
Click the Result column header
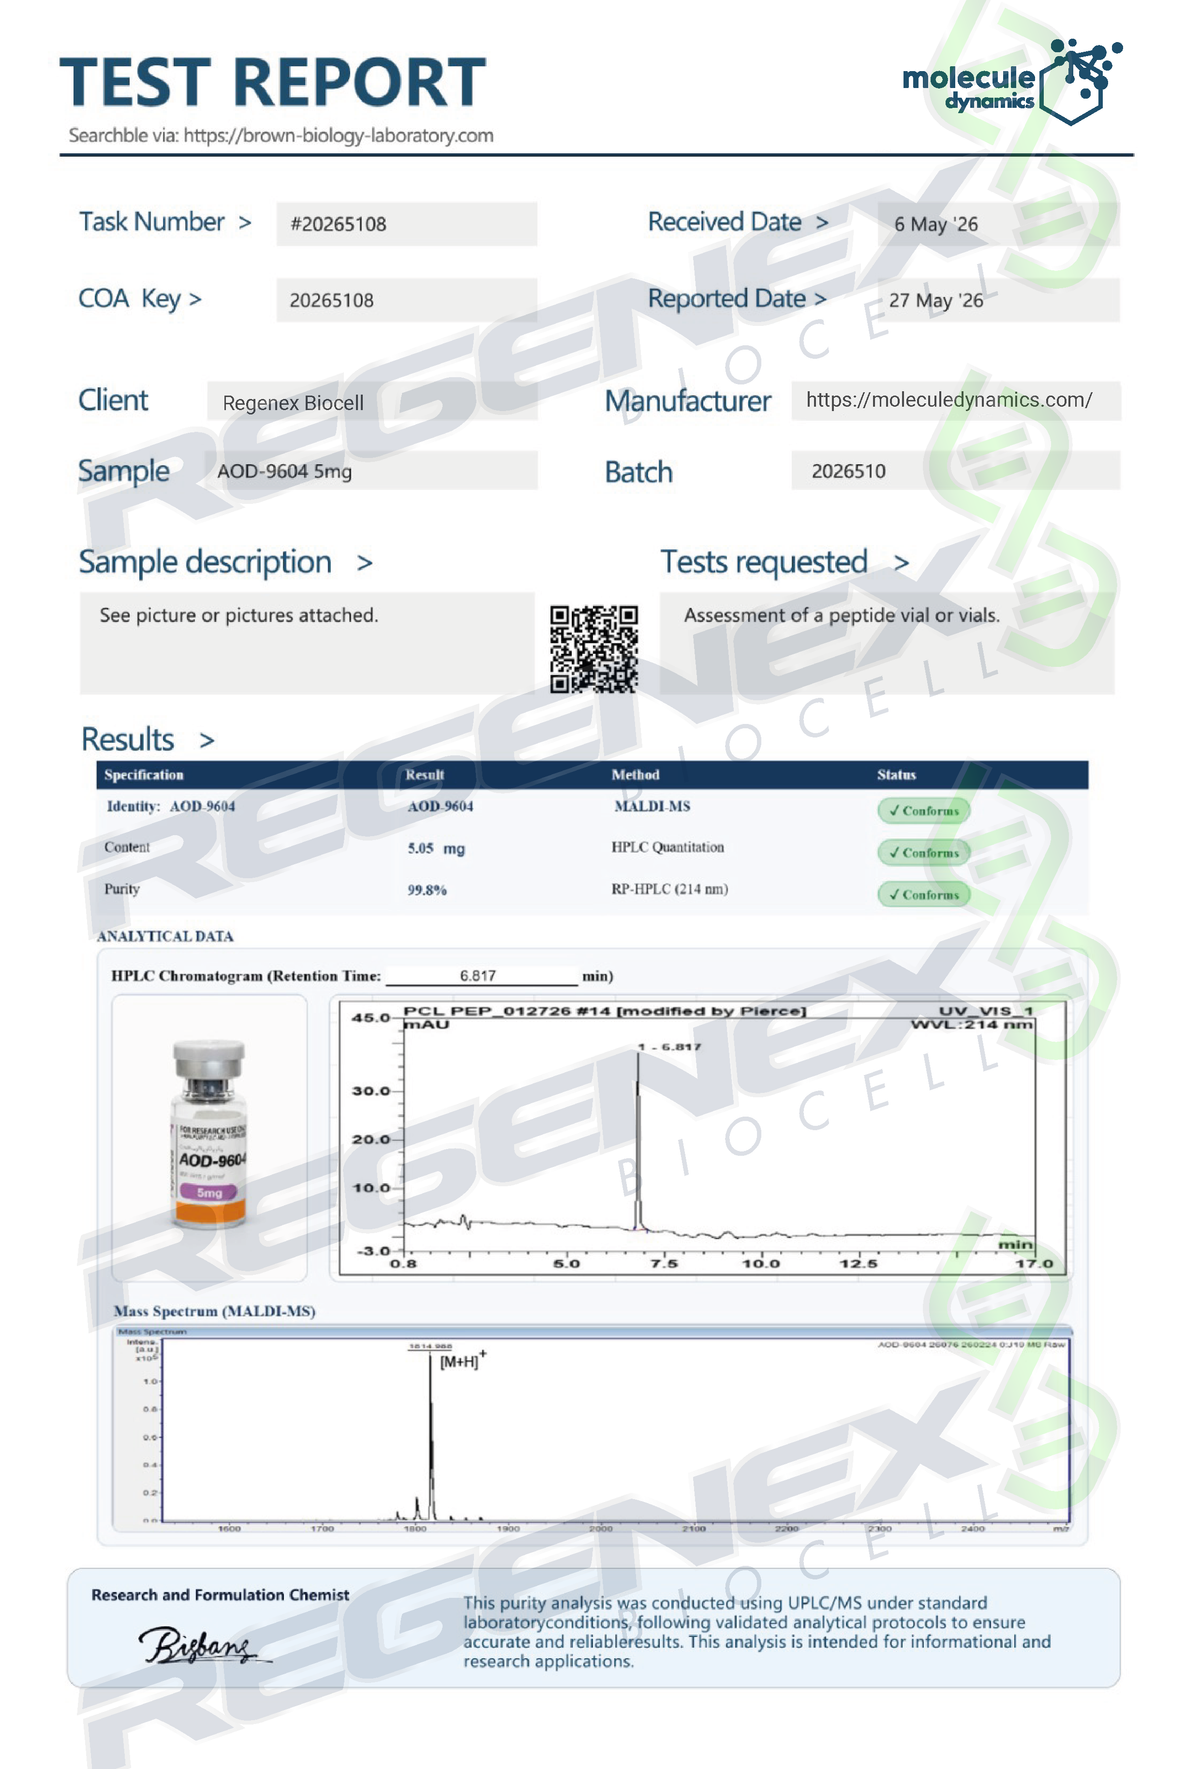pos(425,775)
